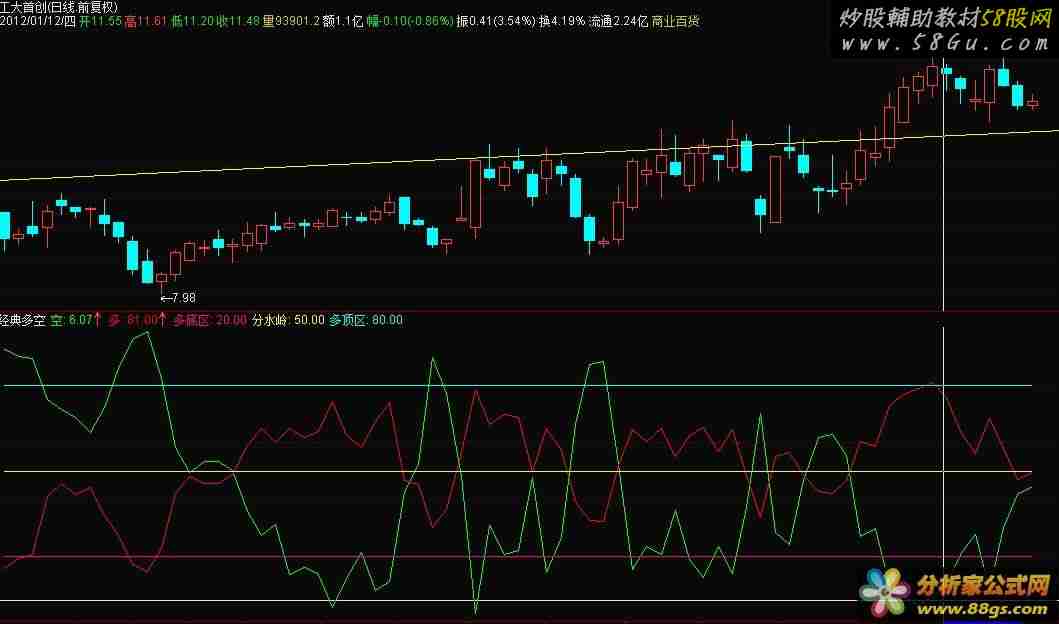This screenshot has height=624, width=1059.
Task: Click the sector label 商业百货
Action: 675,21
